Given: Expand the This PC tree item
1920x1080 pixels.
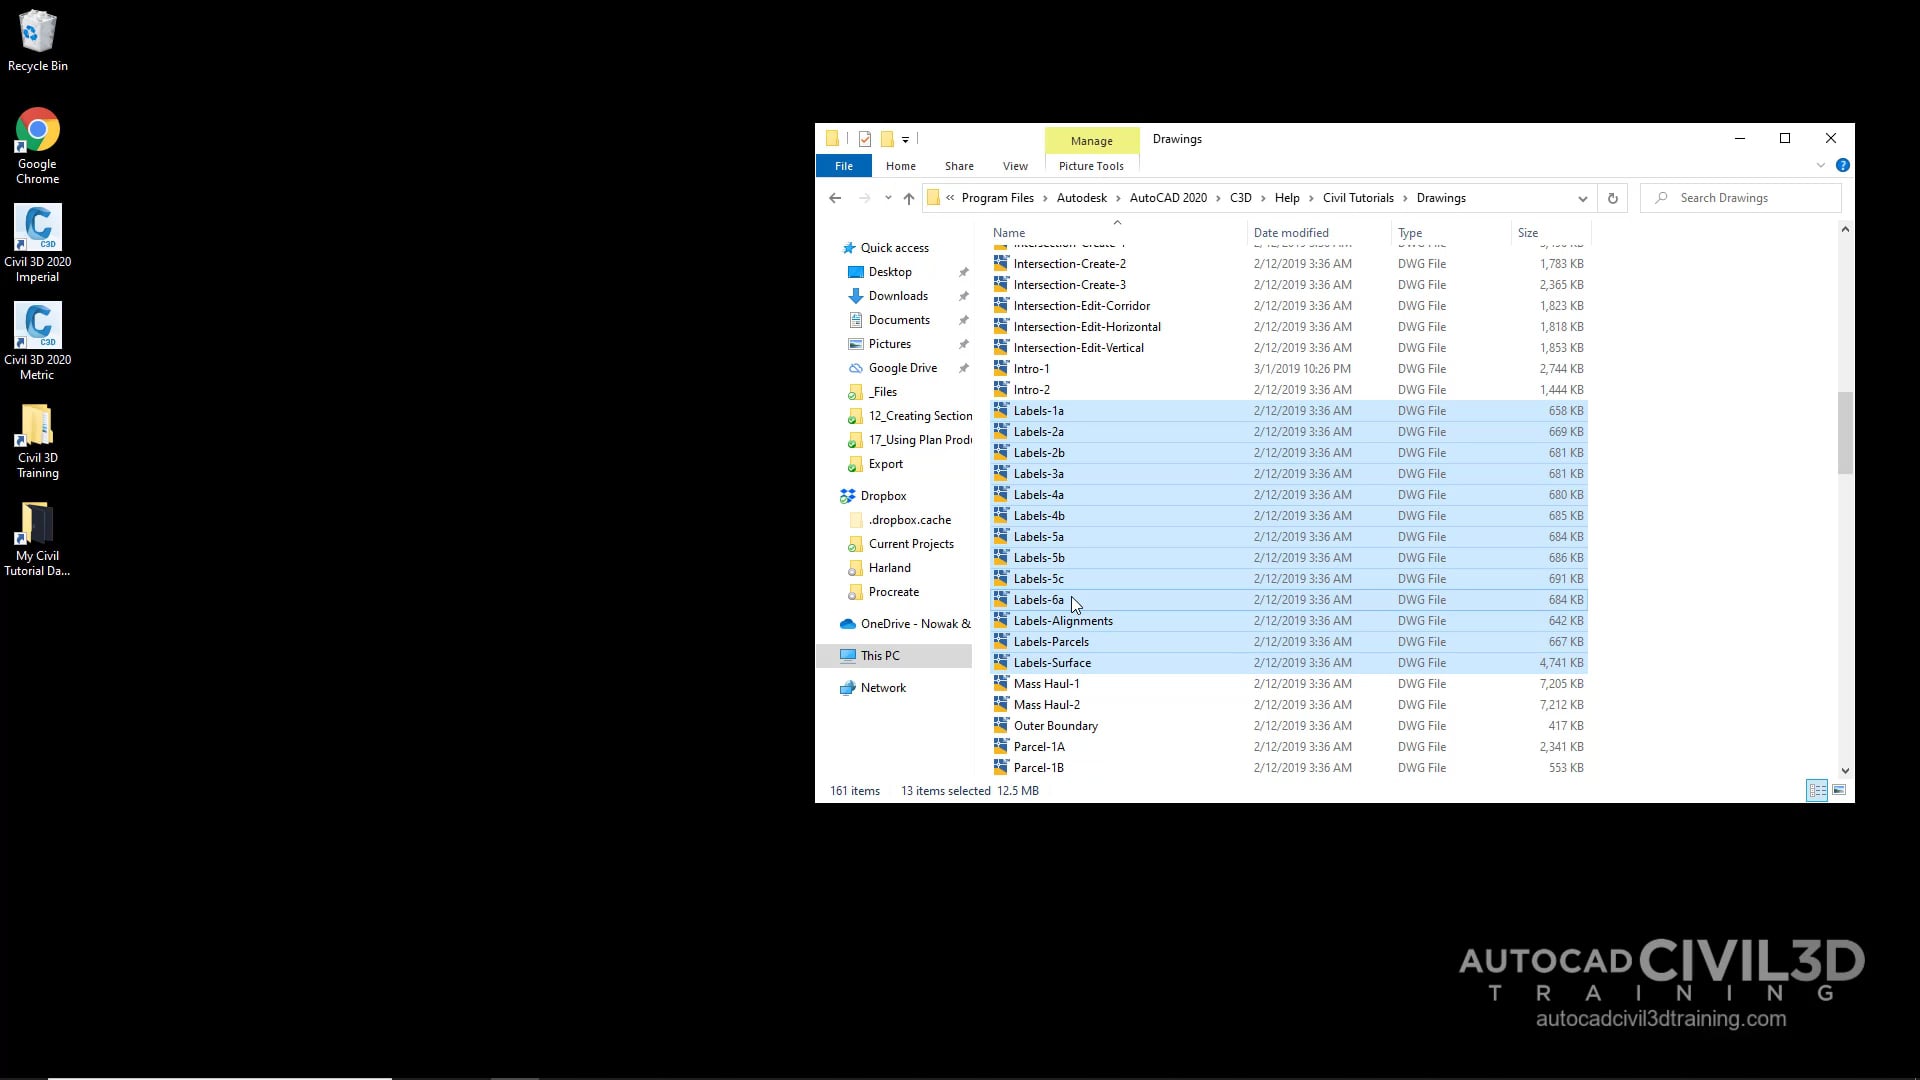Looking at the screenshot, I should coord(836,655).
